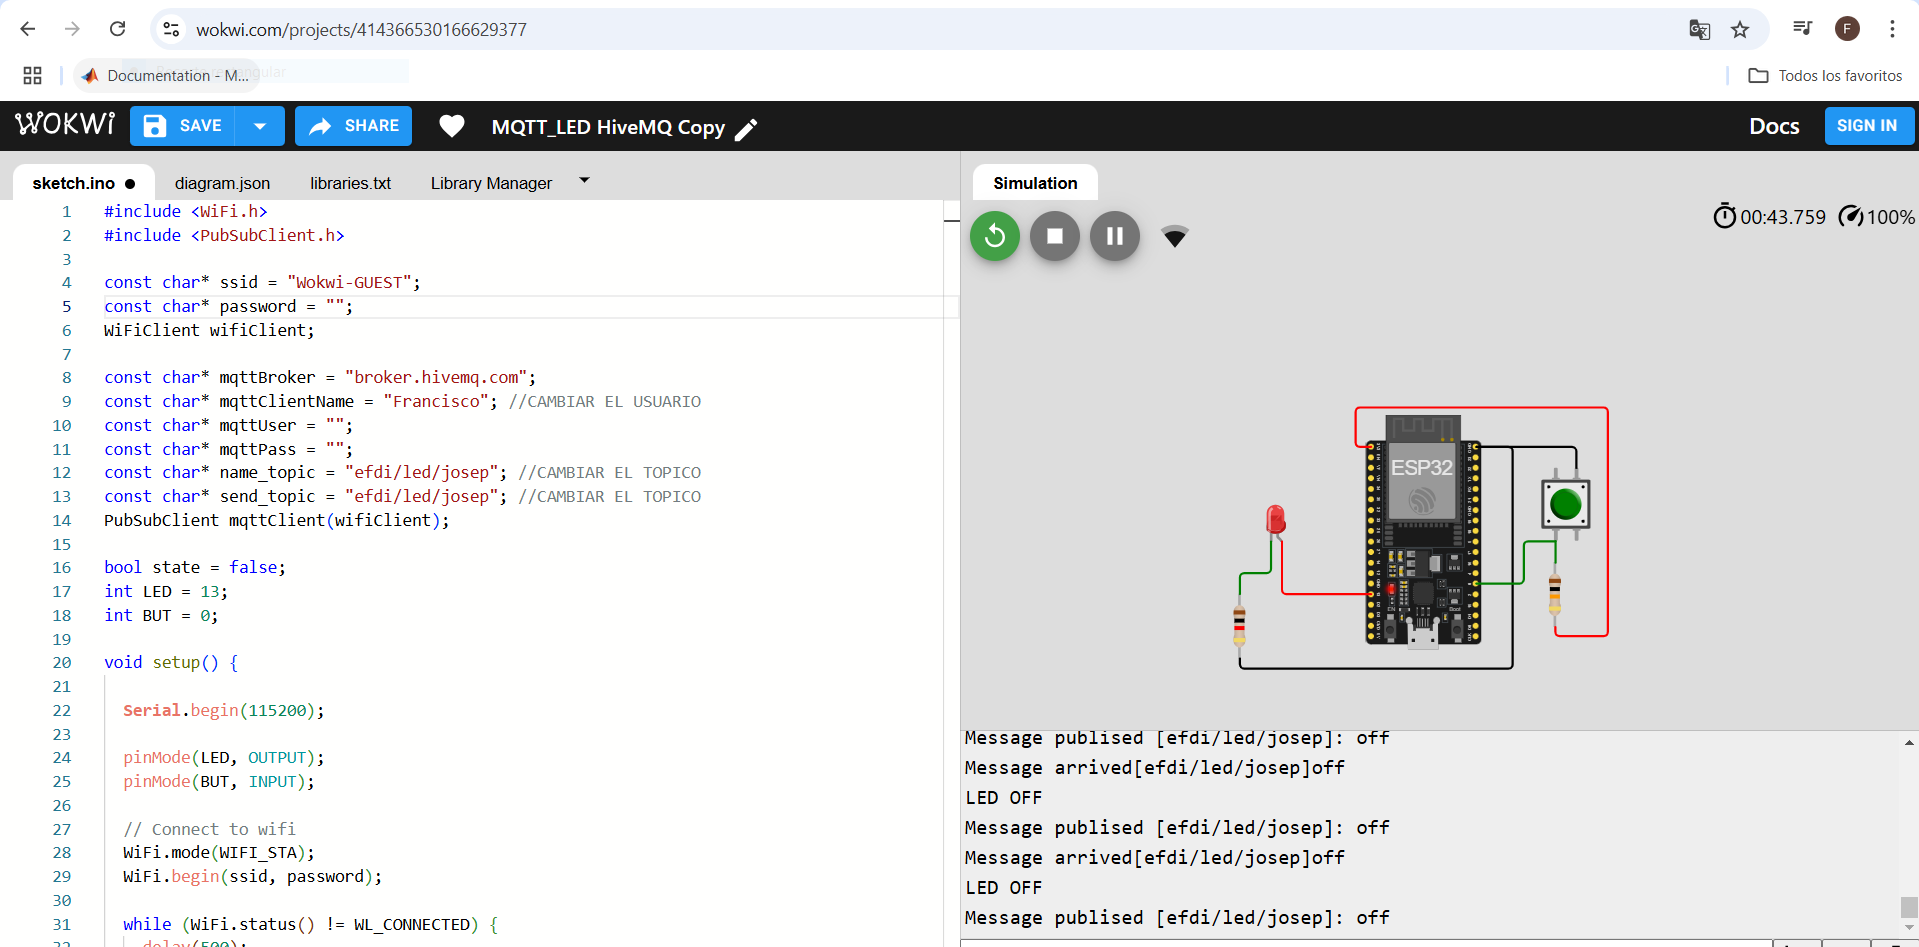Click the green pushbutton component
Screen dimensions: 1919x947
point(1565,504)
